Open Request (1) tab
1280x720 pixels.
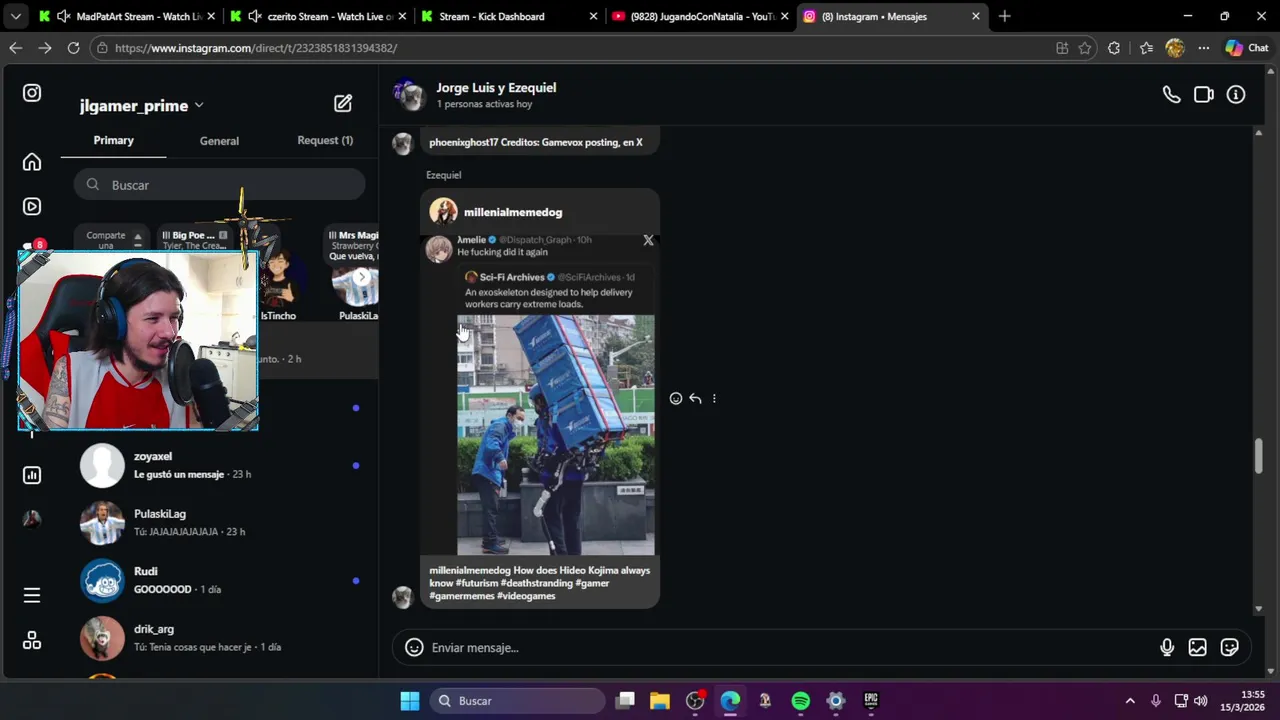pyautogui.click(x=325, y=140)
